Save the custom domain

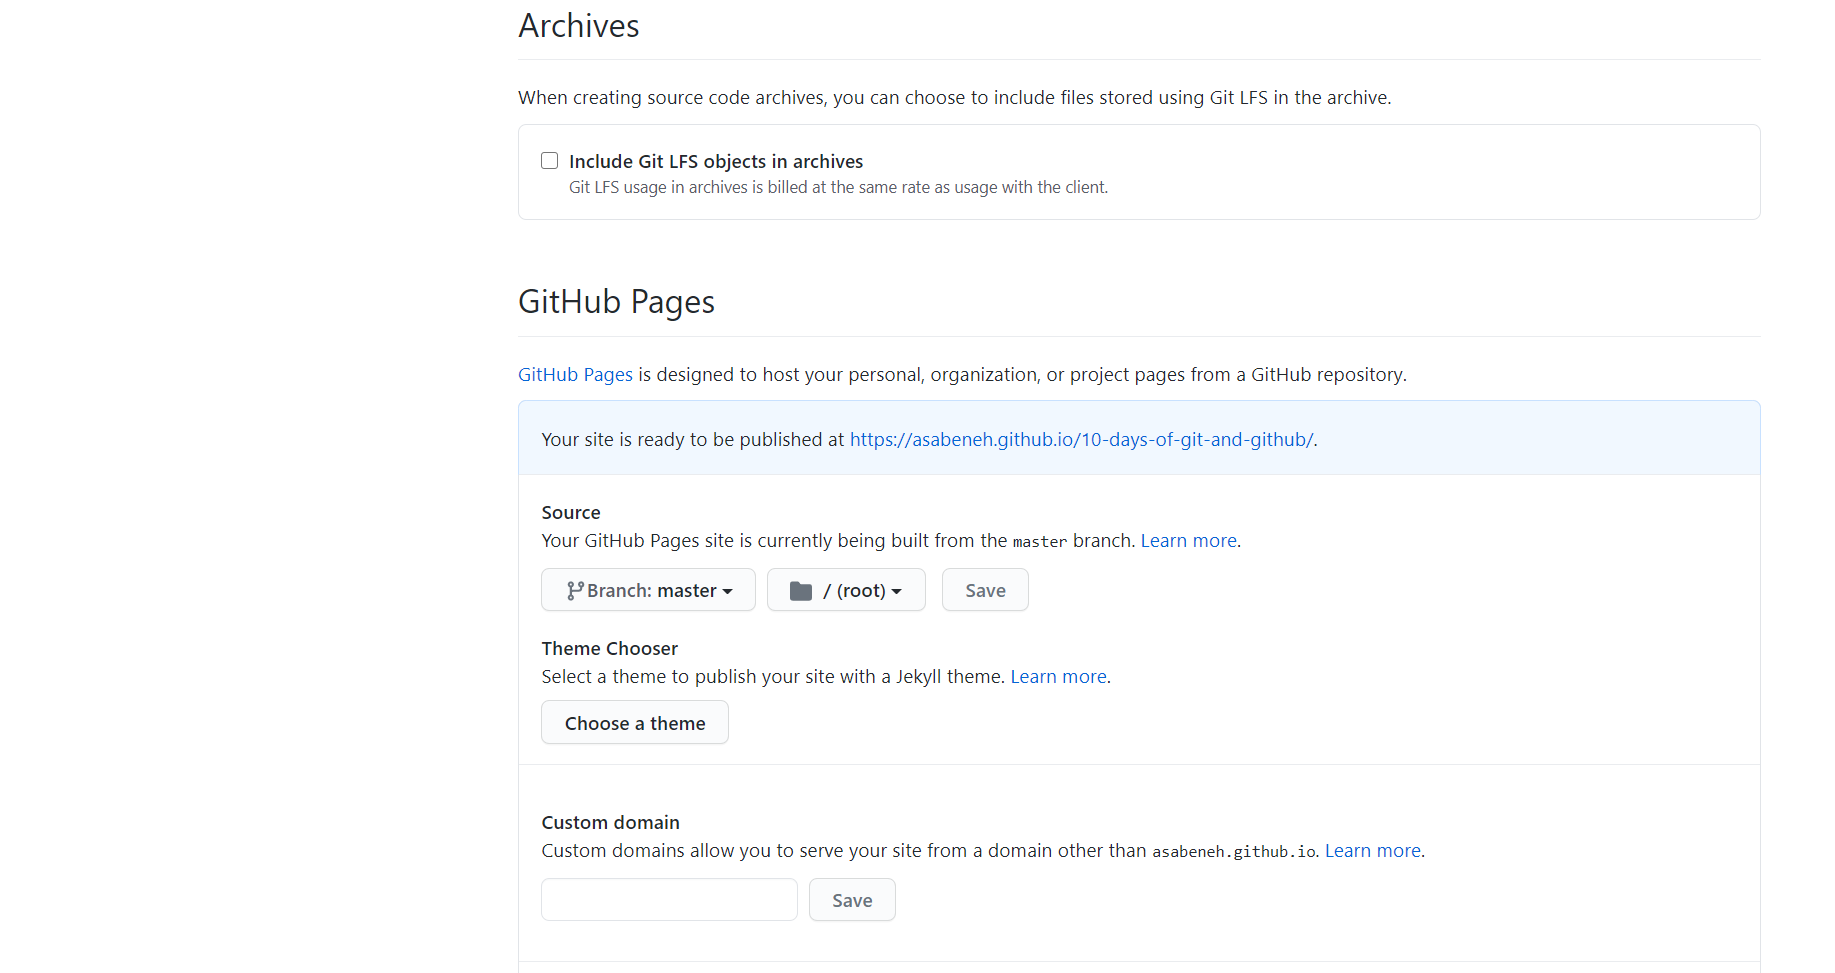click(x=852, y=900)
